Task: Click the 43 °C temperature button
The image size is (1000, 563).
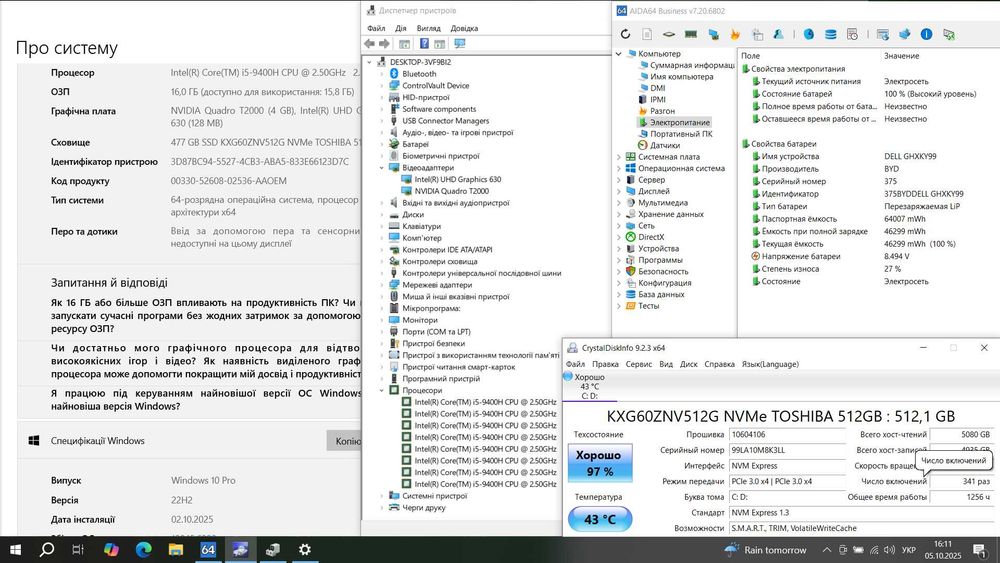Action: point(599,519)
